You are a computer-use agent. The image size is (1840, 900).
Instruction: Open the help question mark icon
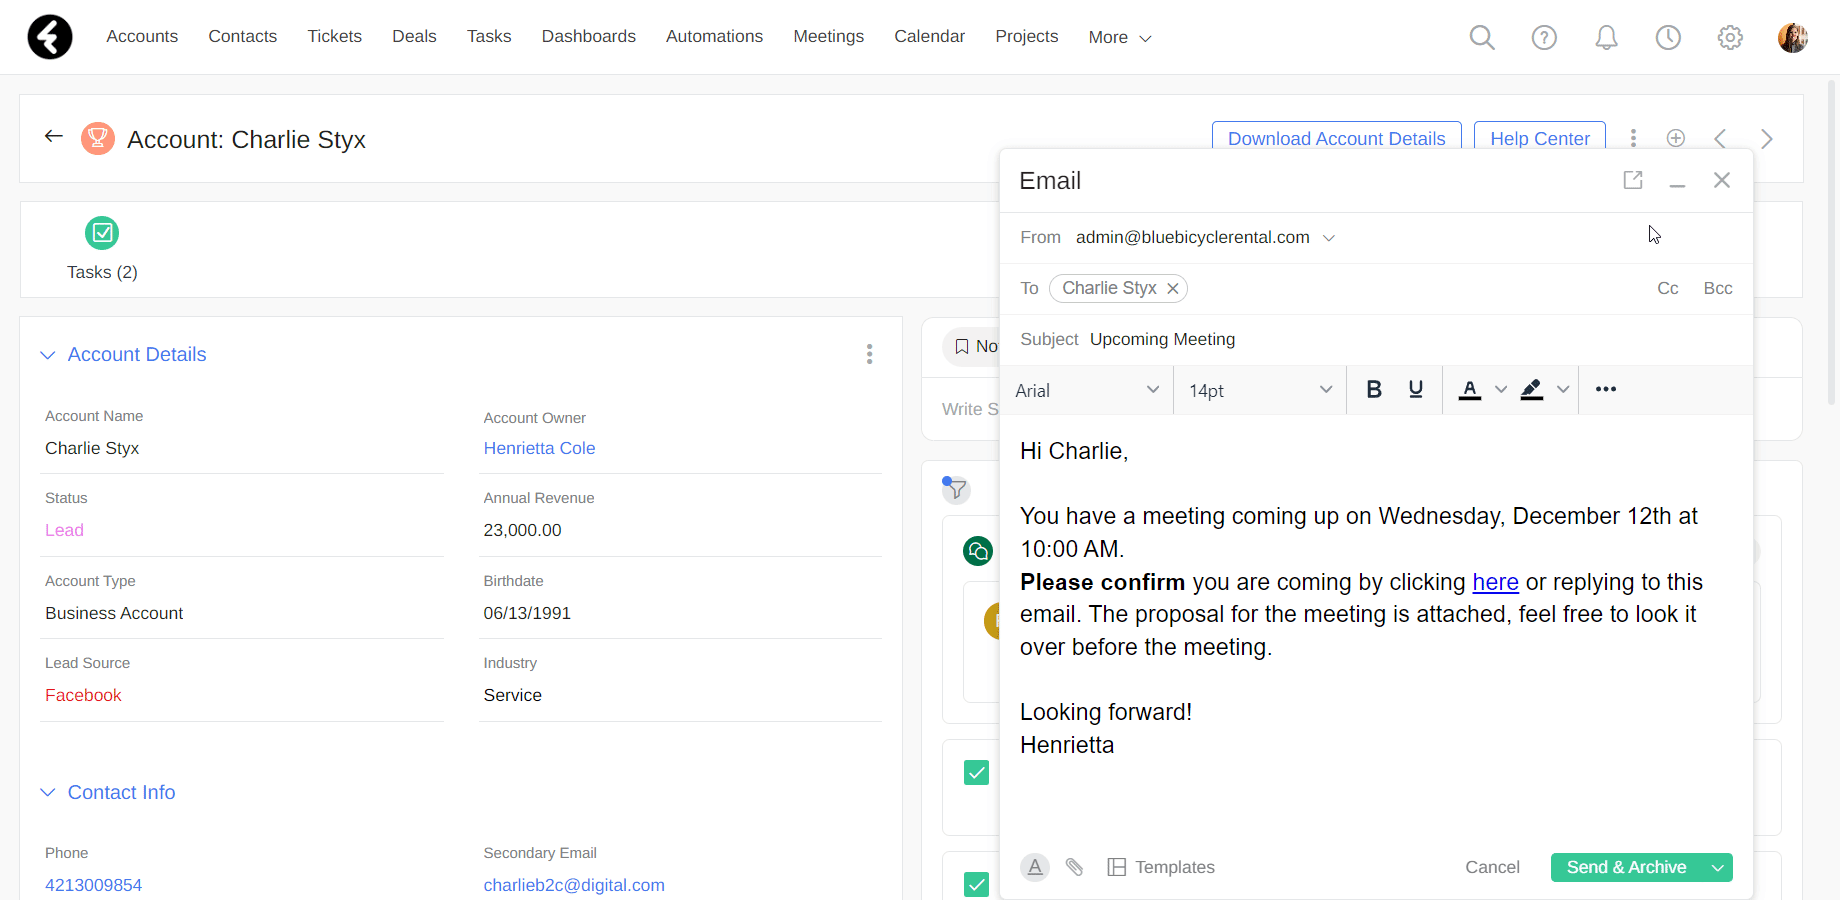click(1544, 38)
